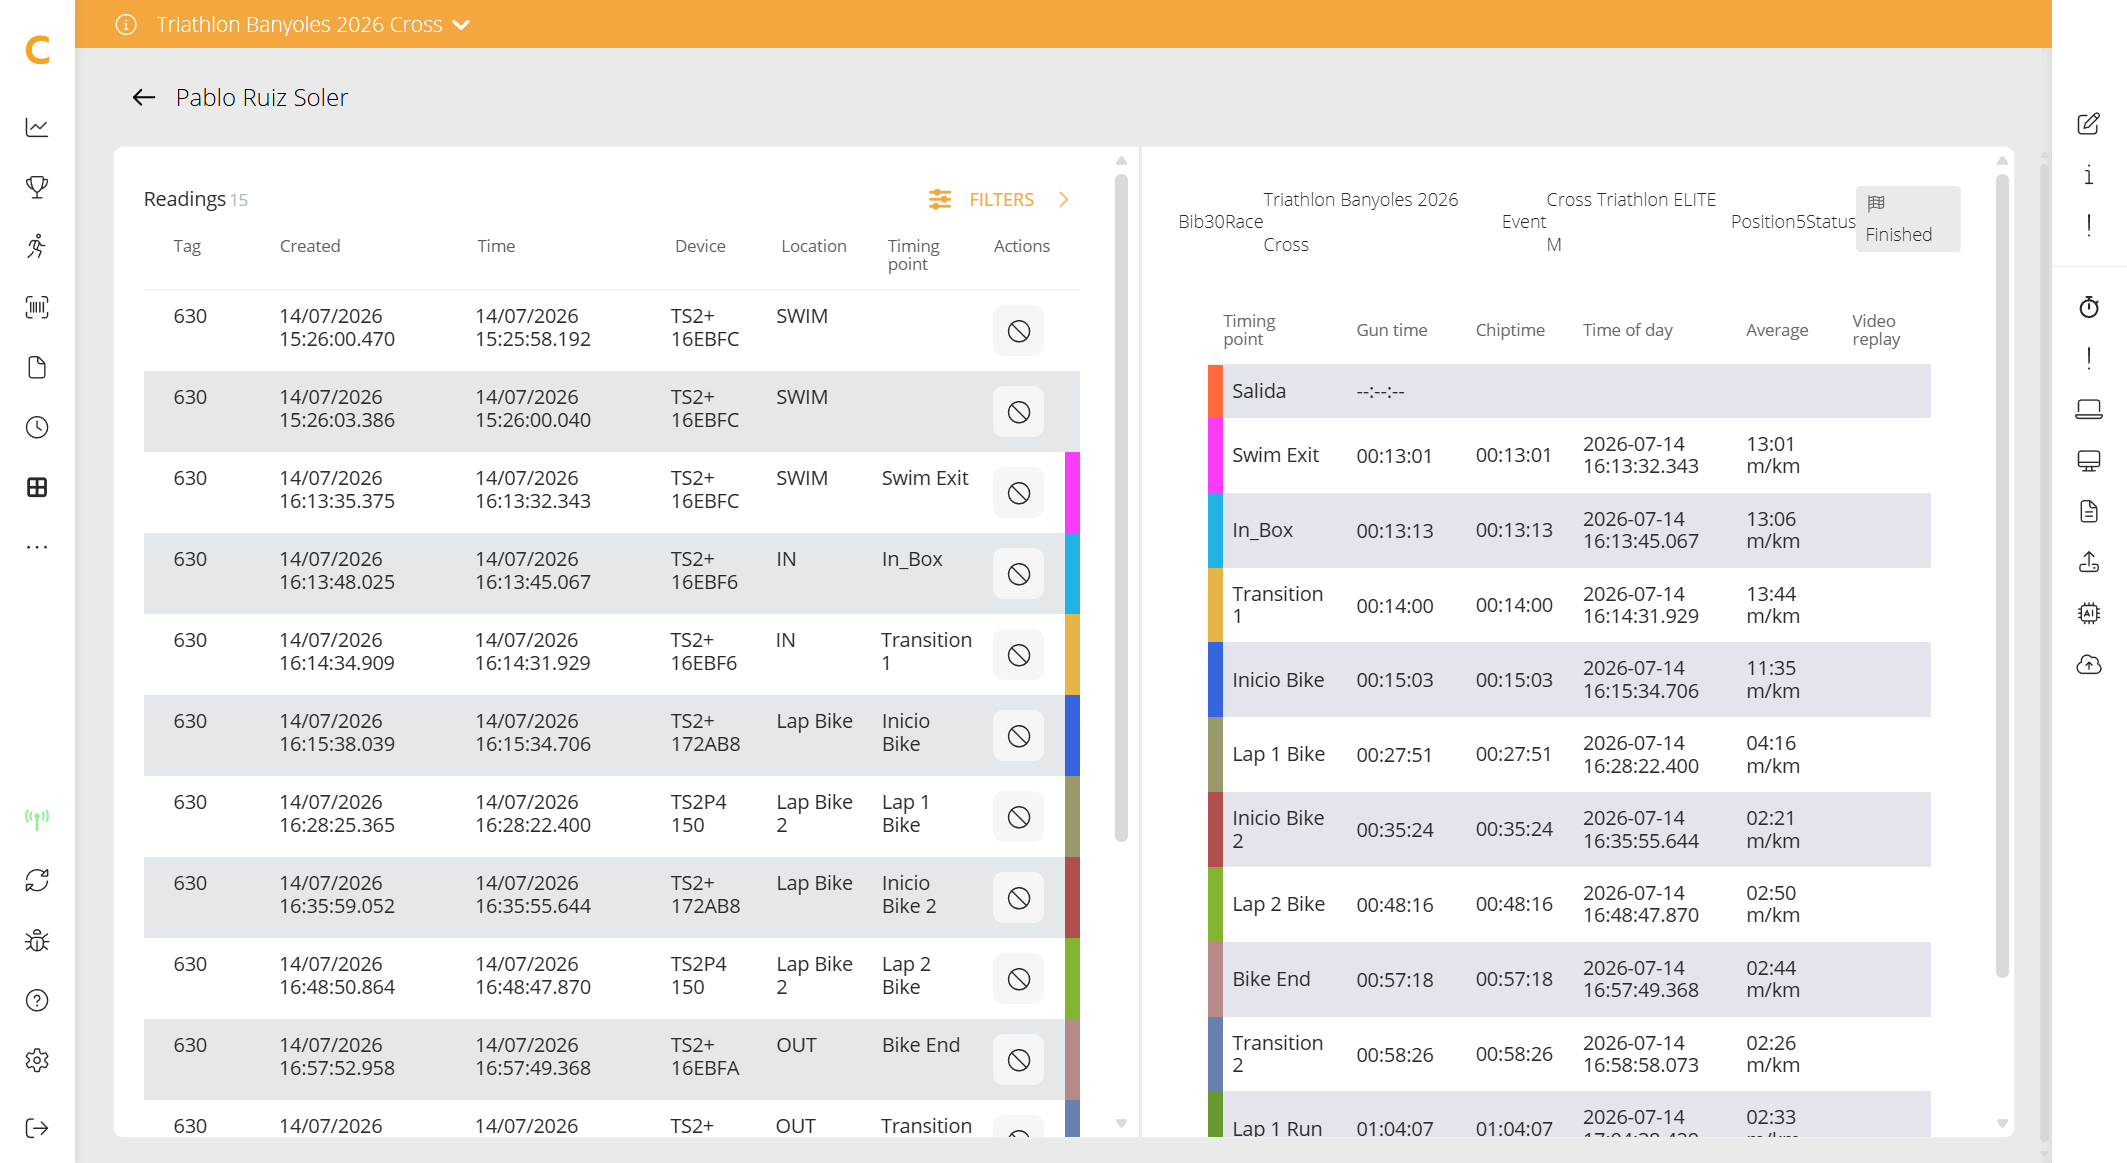The height and width of the screenshot is (1163, 2127).
Task: Select the Salida timing point row
Action: (1569, 391)
